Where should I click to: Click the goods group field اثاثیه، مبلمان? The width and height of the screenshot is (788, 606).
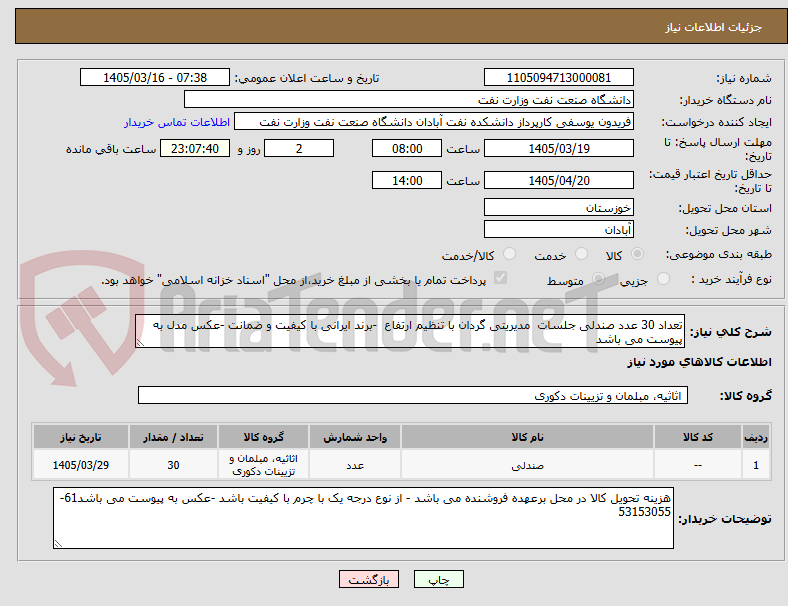pos(413,395)
